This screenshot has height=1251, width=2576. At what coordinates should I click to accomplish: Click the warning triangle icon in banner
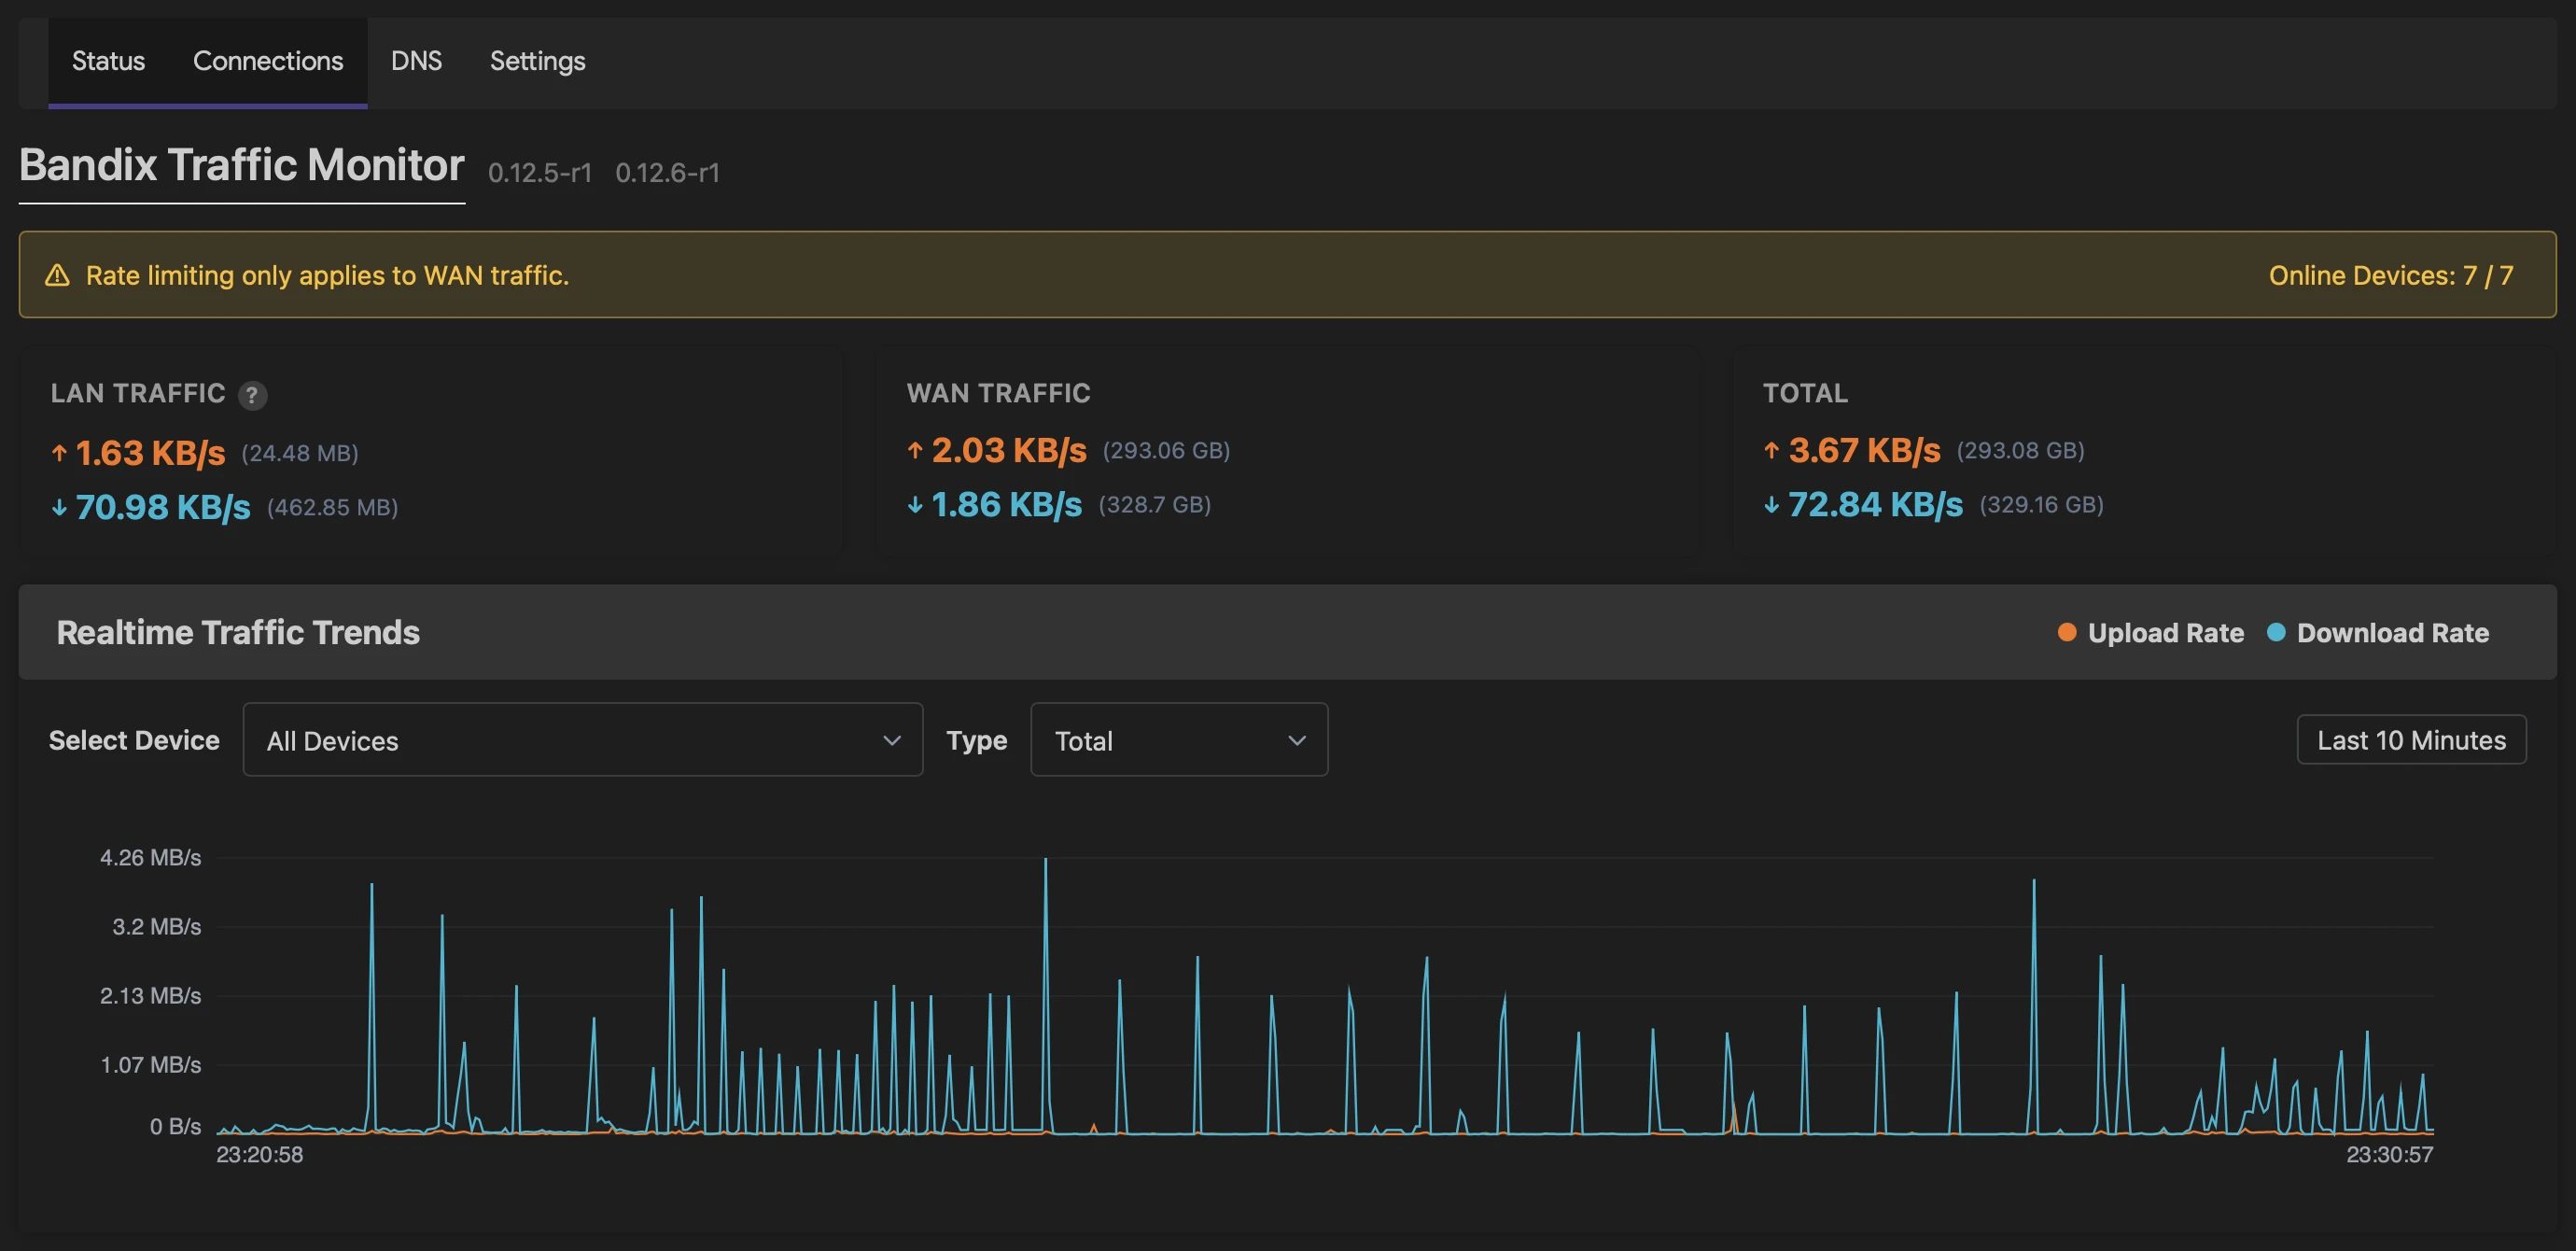(58, 275)
